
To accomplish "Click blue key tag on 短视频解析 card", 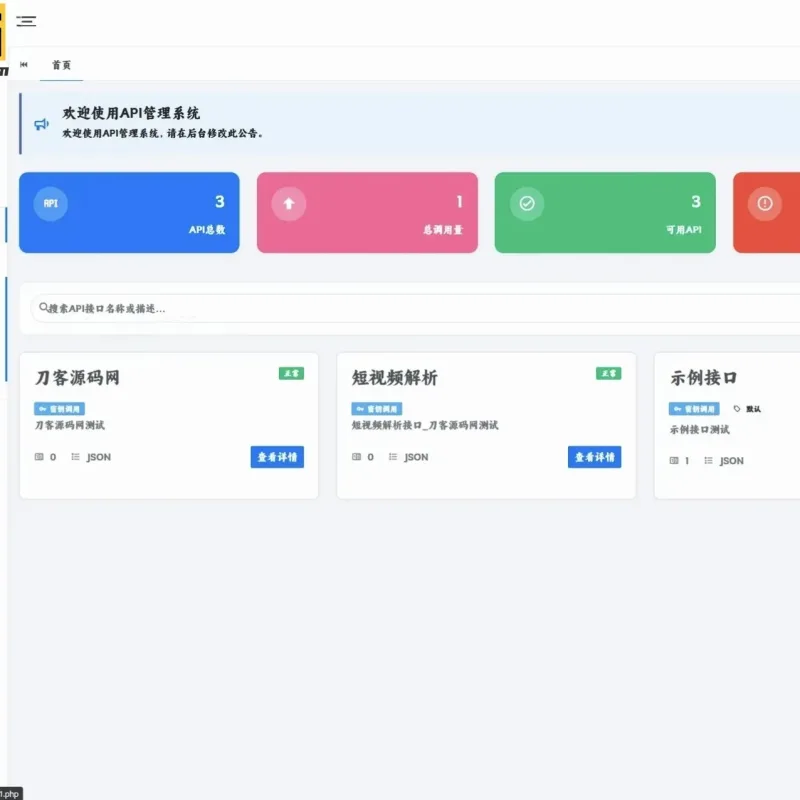I will 377,409.
